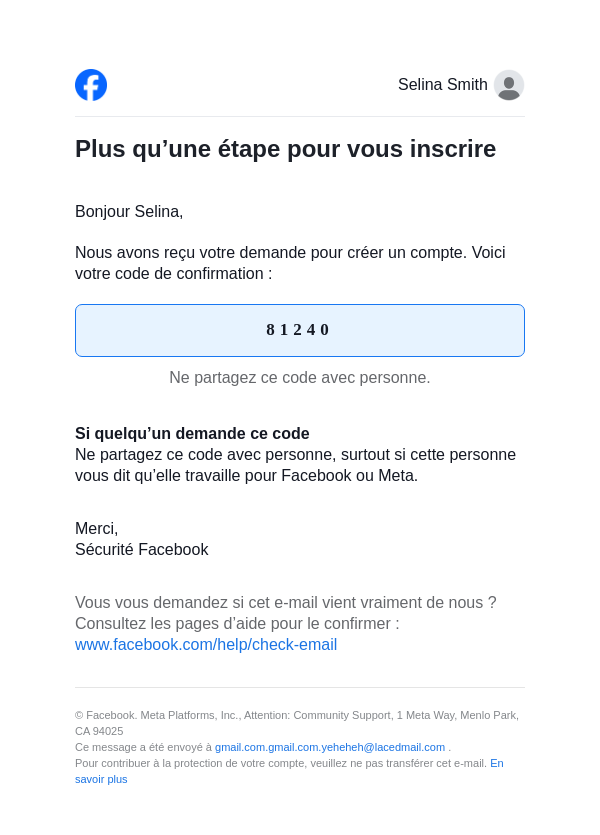600x835 pixels.
Task: Click the heading "Plus qu'une étape pour vous inscrire"
Action: coord(285,149)
